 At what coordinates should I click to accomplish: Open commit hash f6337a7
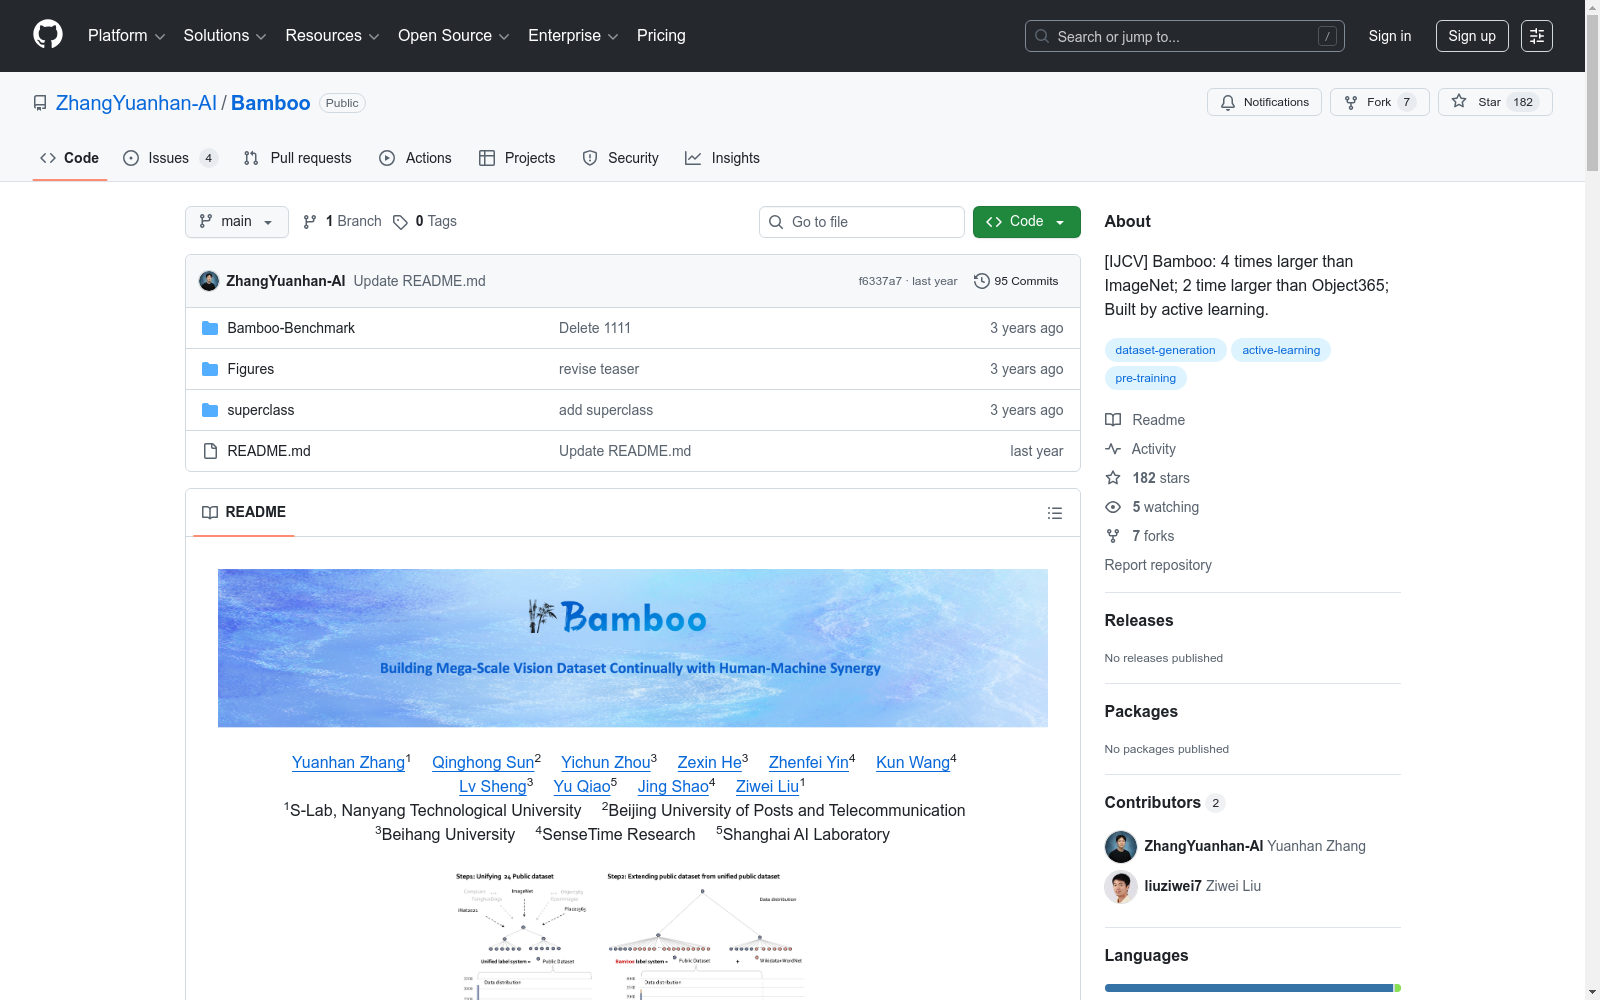(x=880, y=281)
